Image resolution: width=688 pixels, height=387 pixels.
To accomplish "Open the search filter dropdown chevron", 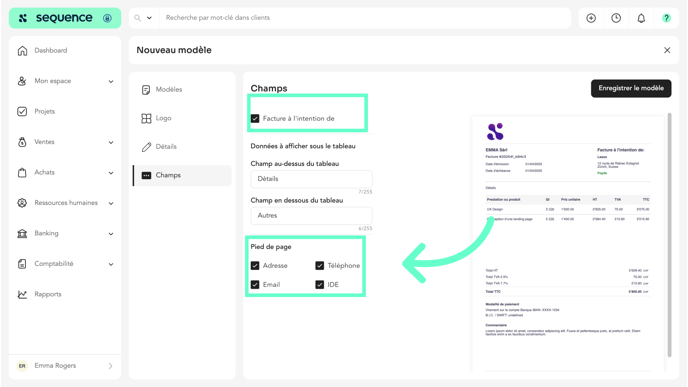I will 149,18.
